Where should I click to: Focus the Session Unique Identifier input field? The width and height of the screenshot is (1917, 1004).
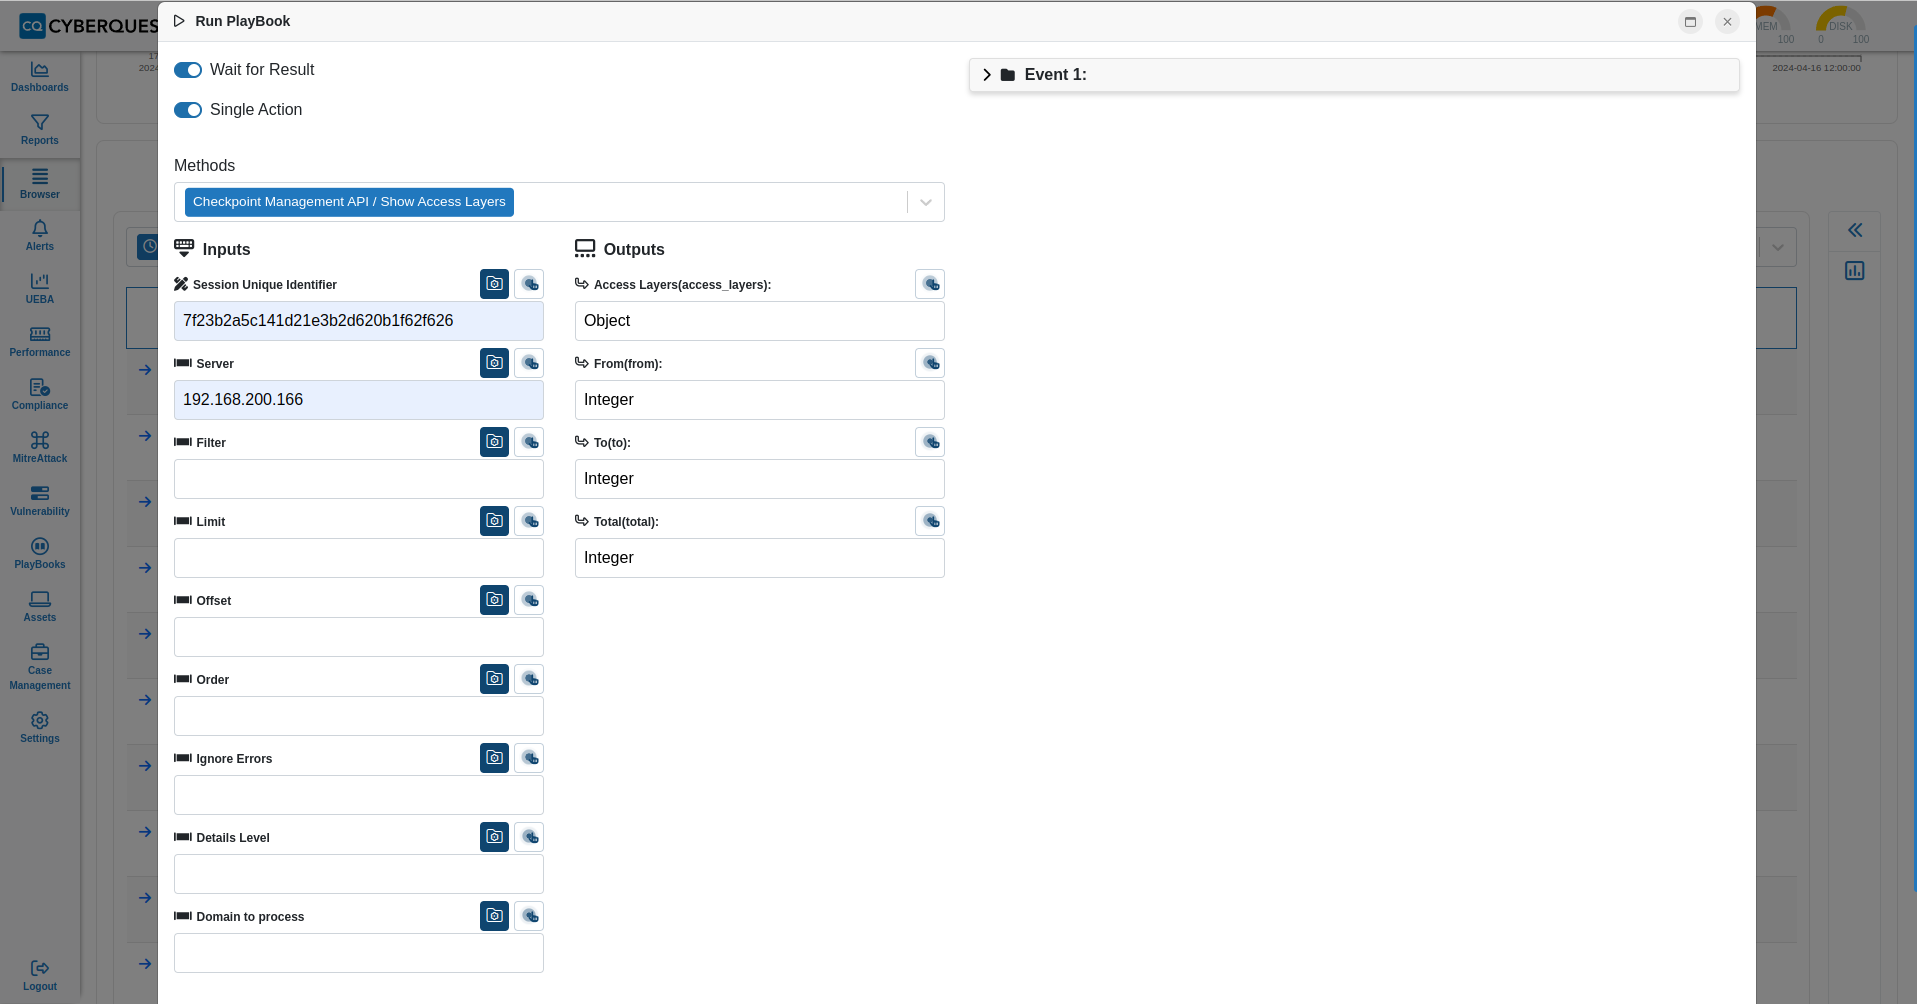359,321
